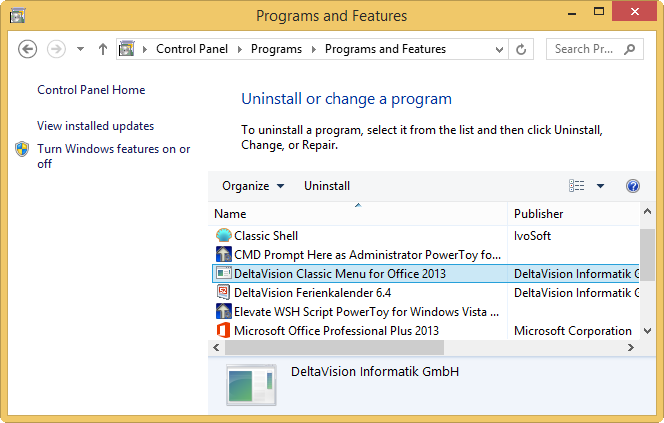Select the Classic Shell entry
The height and width of the screenshot is (423, 664).
[x=266, y=236]
